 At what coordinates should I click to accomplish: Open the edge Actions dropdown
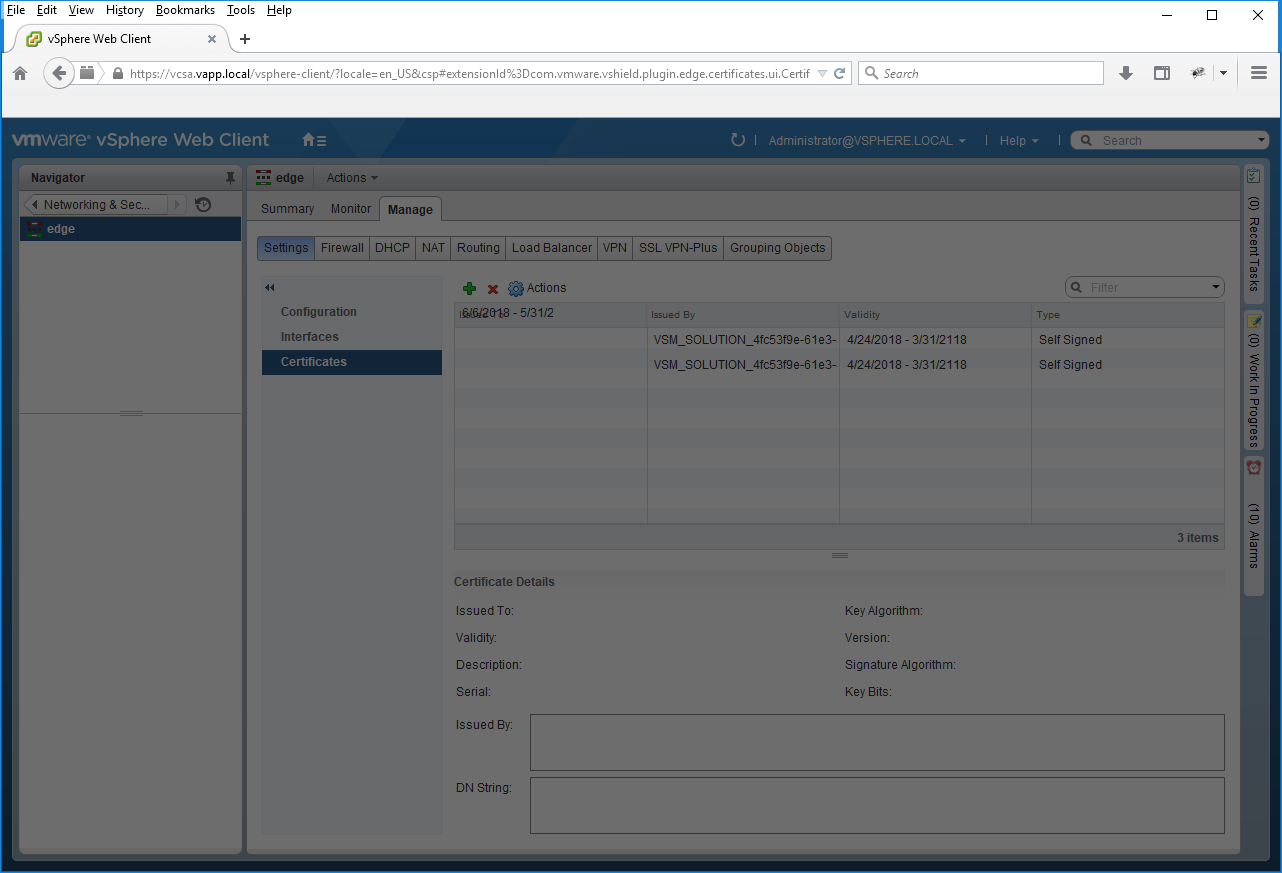tap(352, 178)
